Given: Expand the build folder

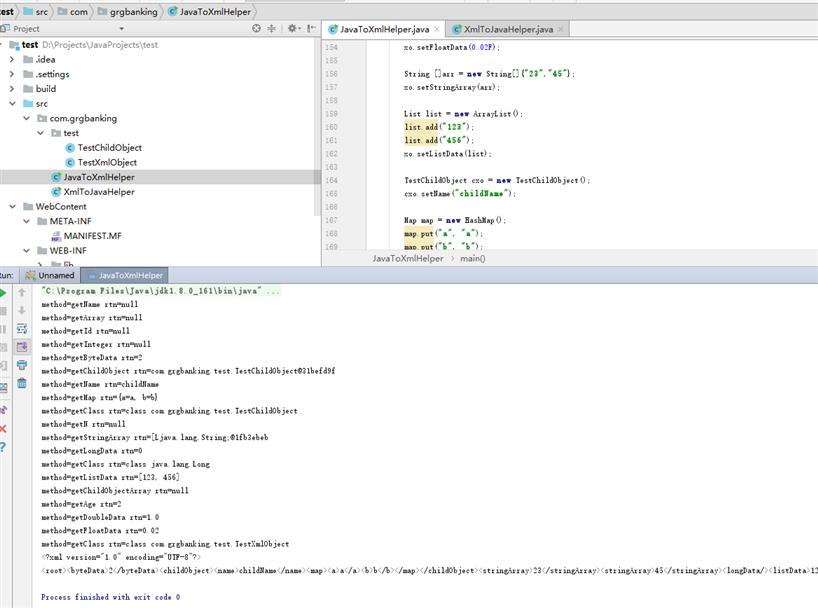Looking at the screenshot, I should 12,89.
